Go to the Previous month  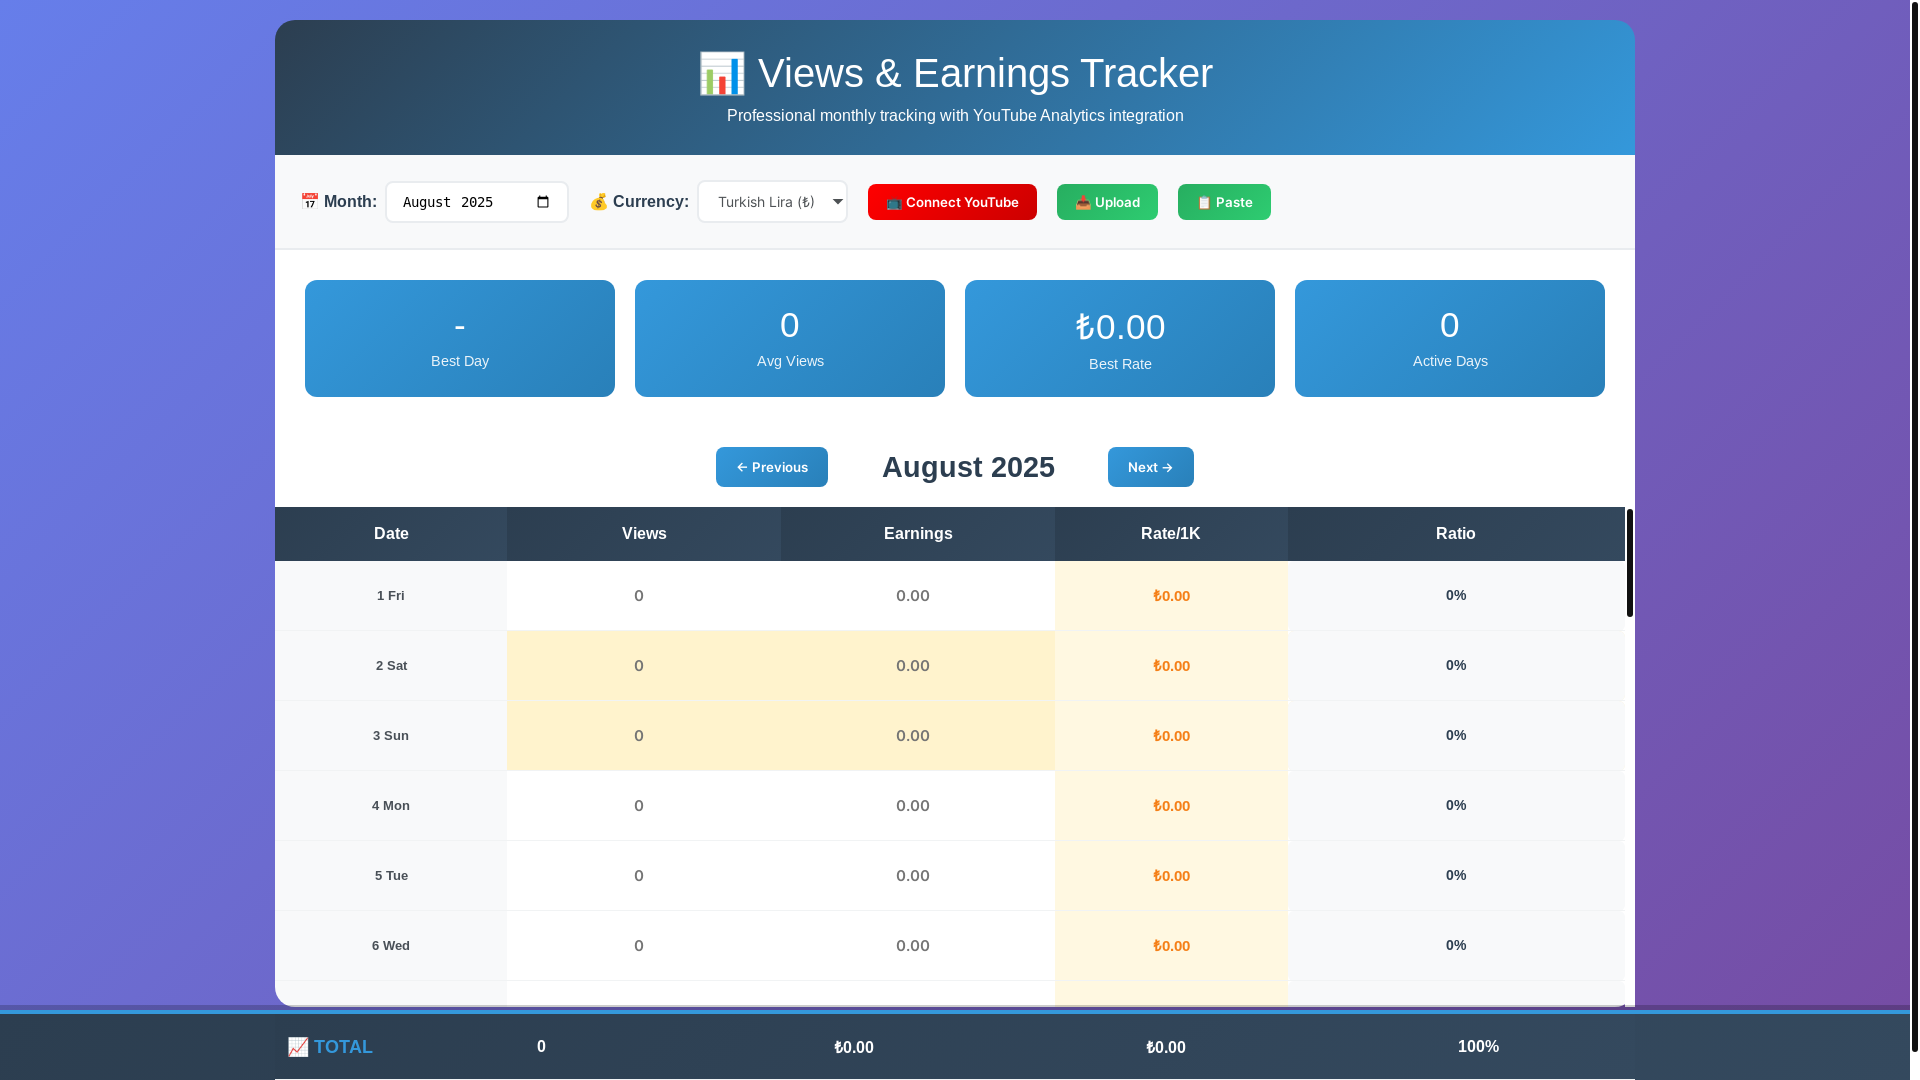tap(772, 467)
